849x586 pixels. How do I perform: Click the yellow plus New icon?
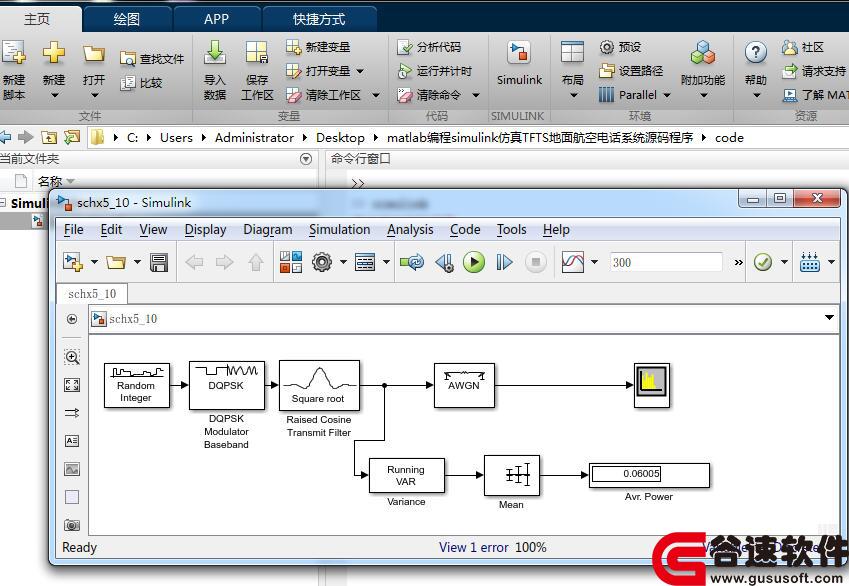pos(54,53)
